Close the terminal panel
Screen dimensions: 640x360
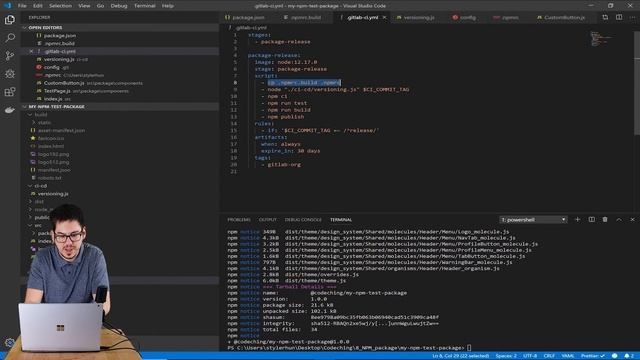(x=632, y=220)
